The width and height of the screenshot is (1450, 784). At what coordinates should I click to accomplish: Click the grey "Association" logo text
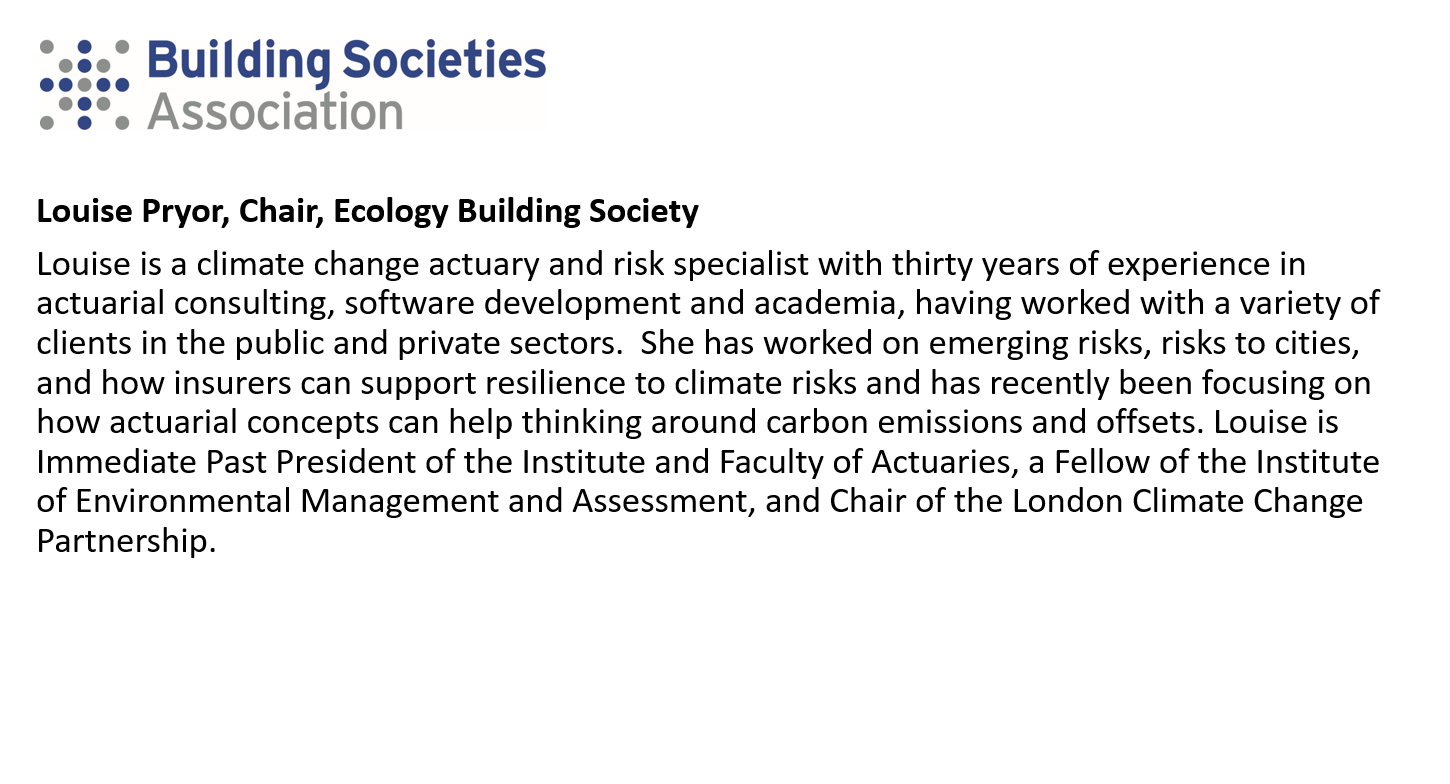(275, 111)
